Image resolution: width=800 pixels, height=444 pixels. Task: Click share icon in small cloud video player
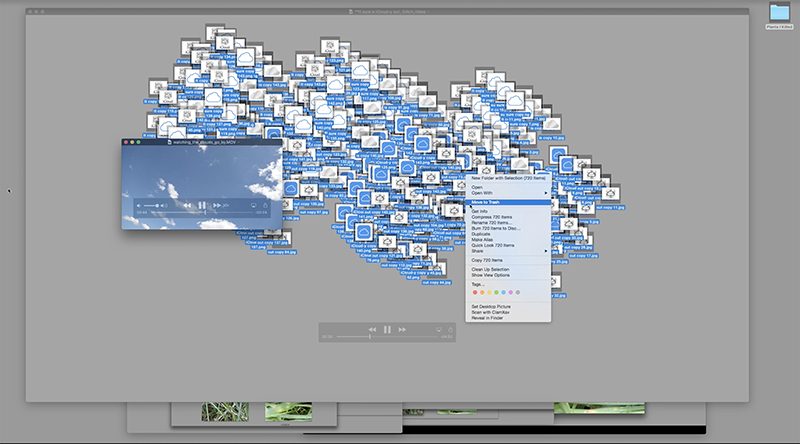click(x=266, y=204)
